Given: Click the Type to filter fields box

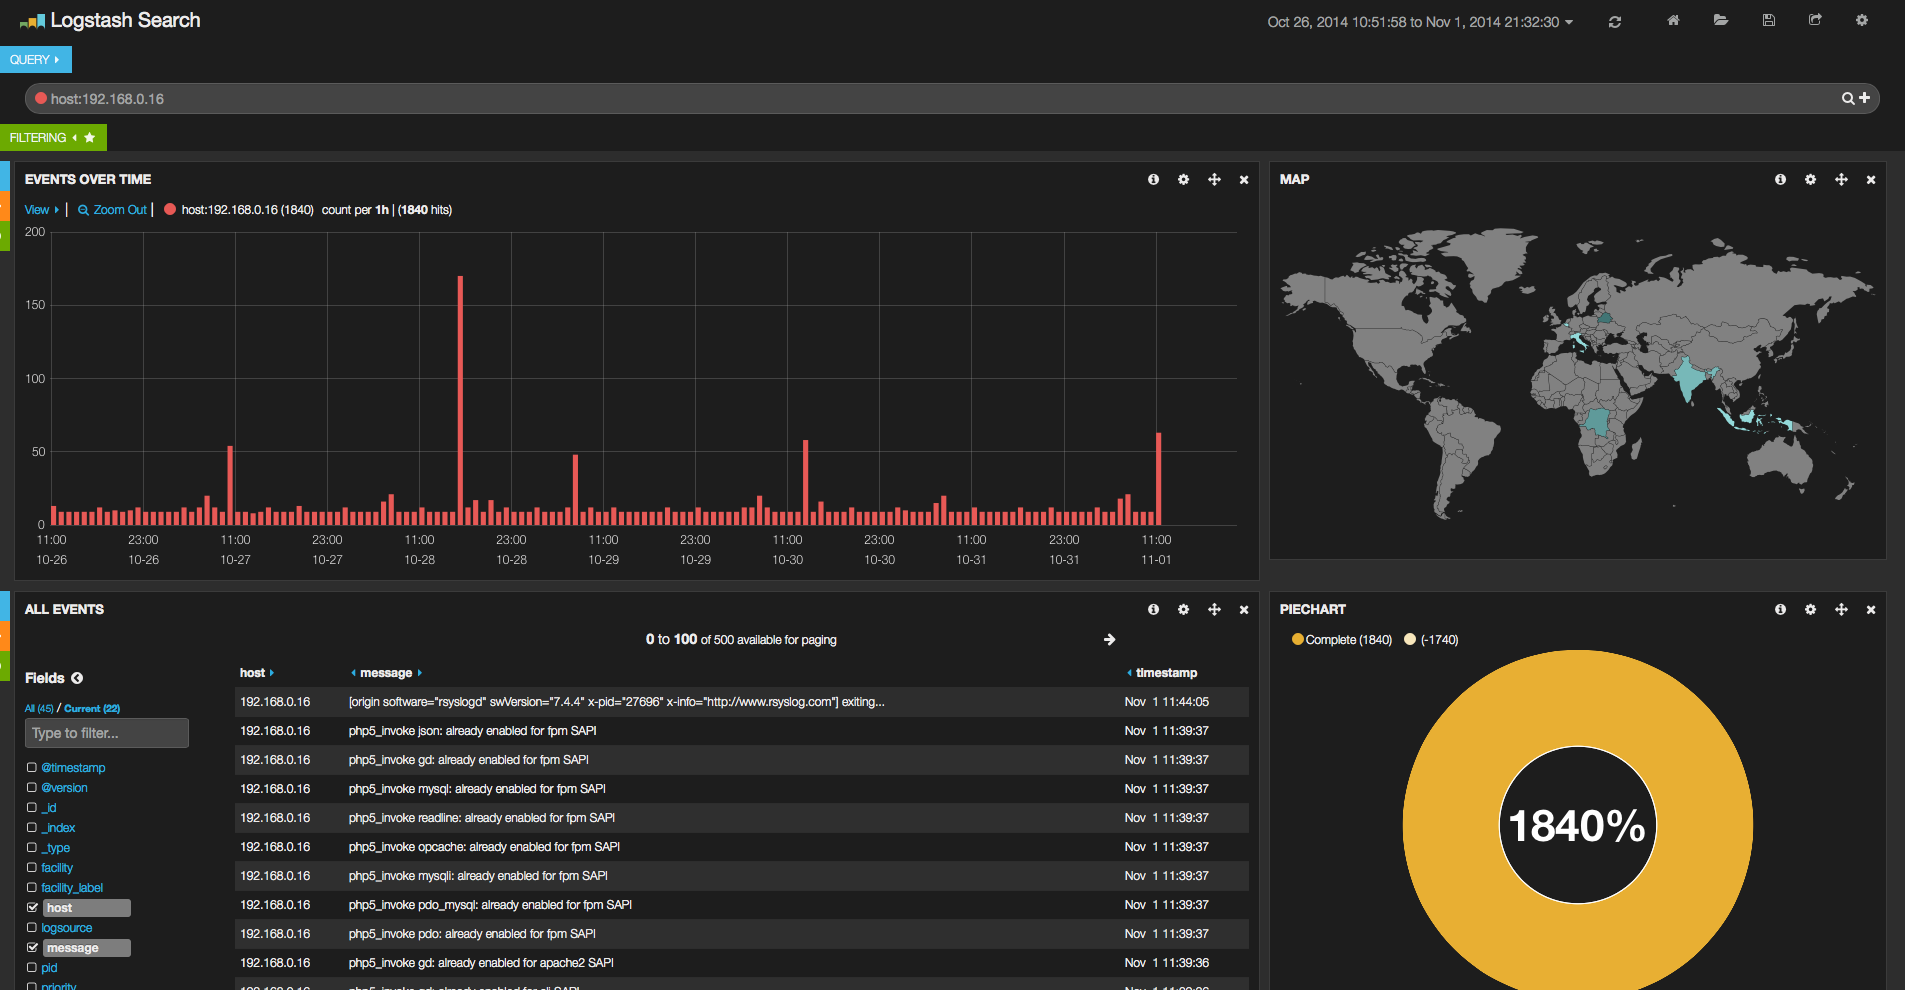Looking at the screenshot, I should click(107, 733).
